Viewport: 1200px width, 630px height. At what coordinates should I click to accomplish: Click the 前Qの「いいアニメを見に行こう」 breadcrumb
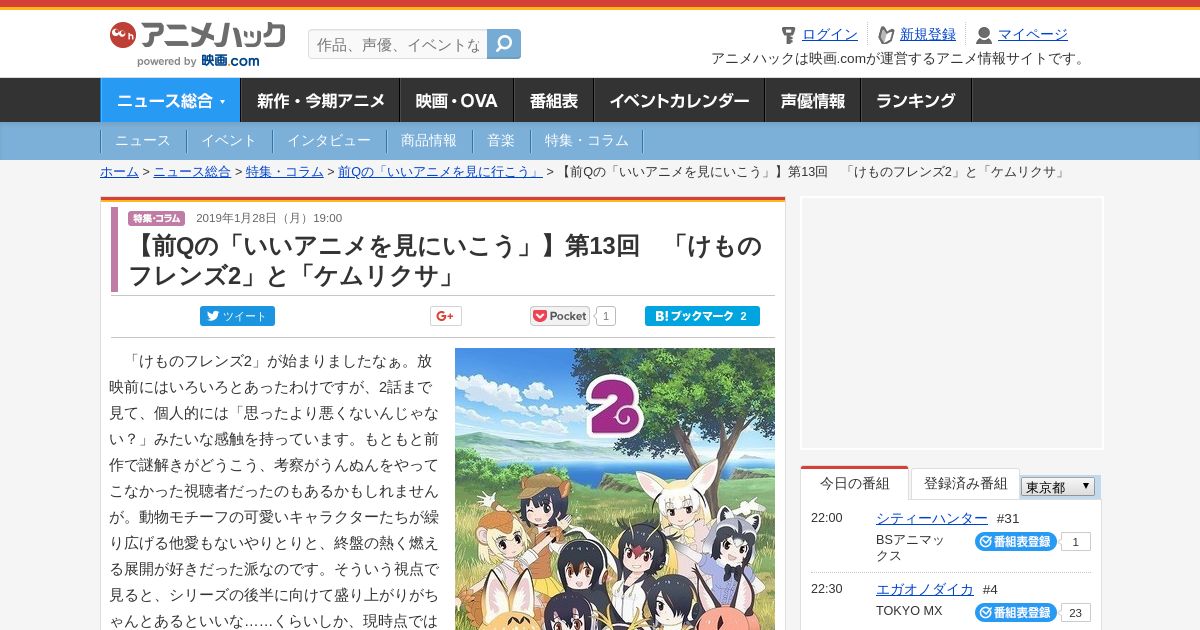point(440,172)
